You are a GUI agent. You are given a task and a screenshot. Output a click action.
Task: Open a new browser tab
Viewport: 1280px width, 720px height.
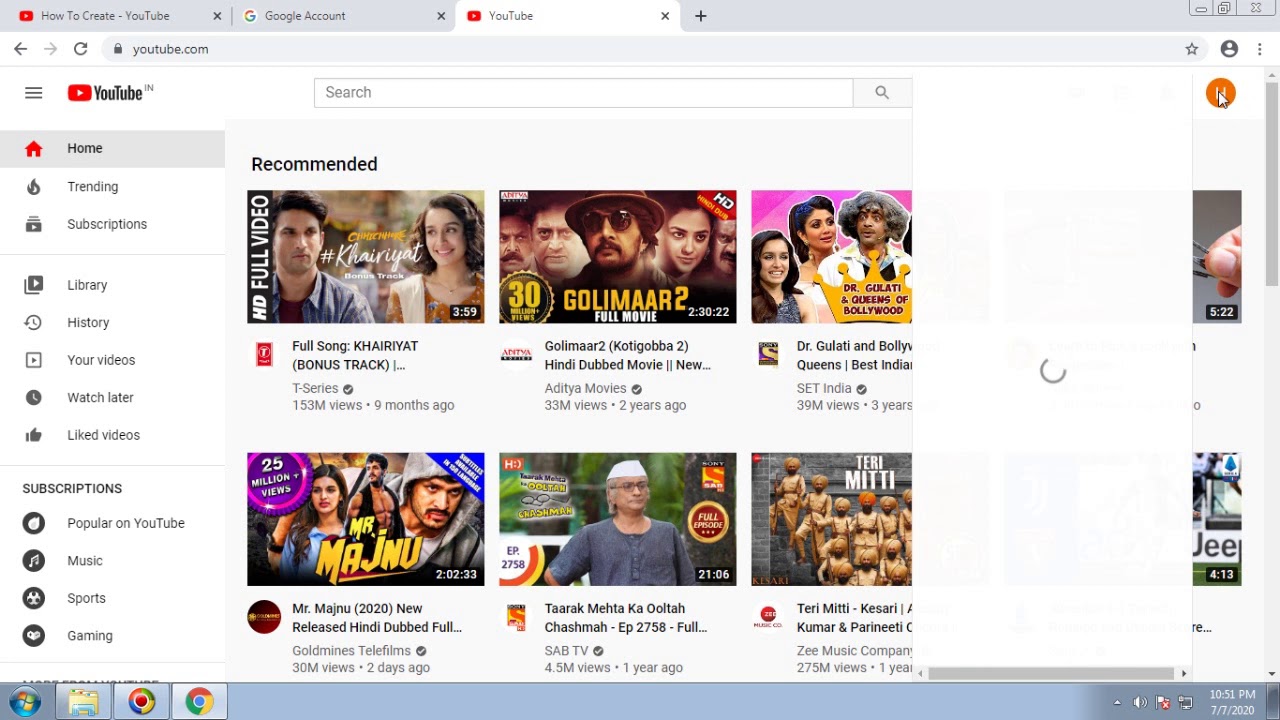click(701, 16)
